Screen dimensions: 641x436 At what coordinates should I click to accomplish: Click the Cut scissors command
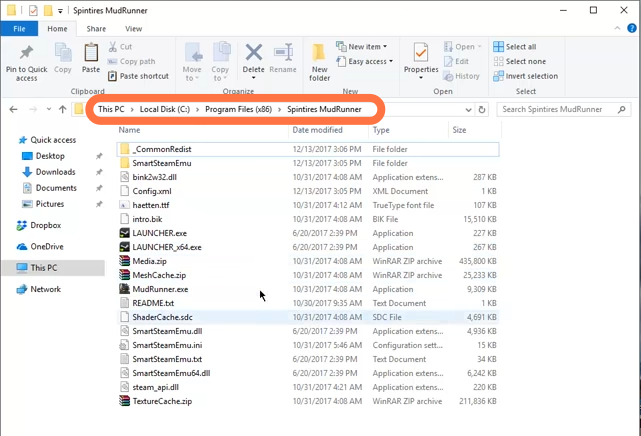pos(120,47)
